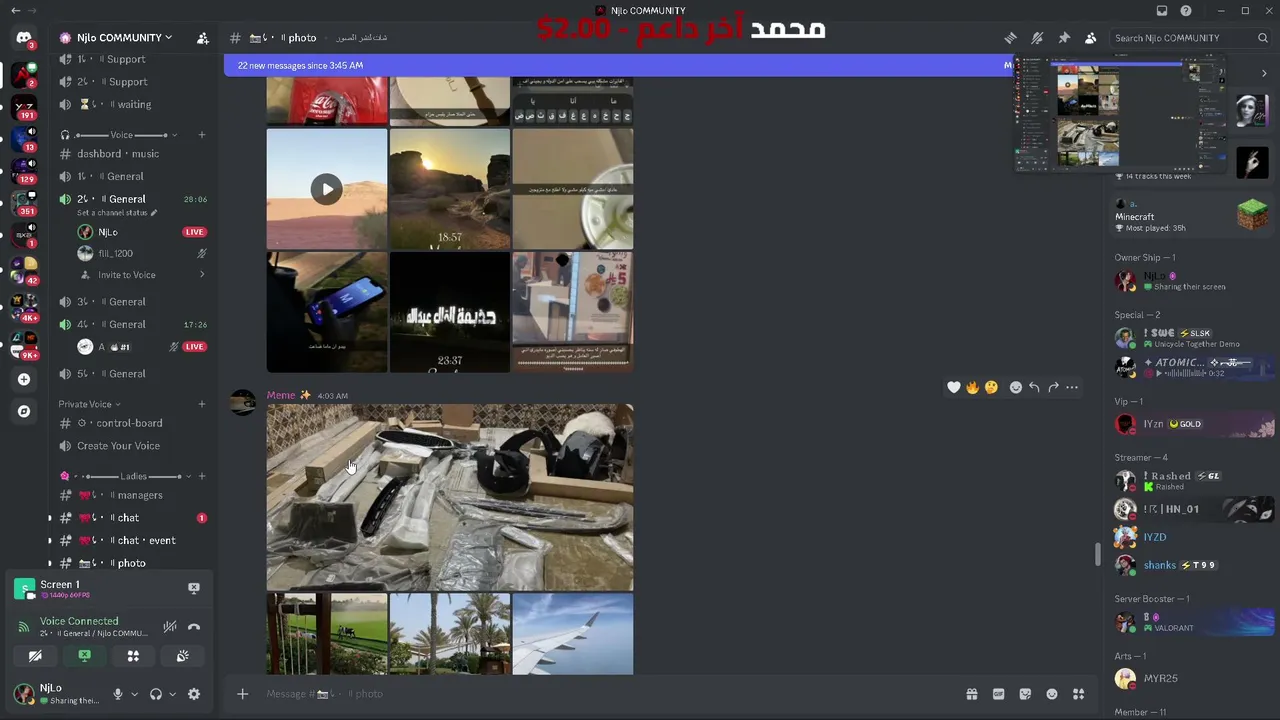
Task: Add channel in Ladies category
Action: tap(202, 476)
